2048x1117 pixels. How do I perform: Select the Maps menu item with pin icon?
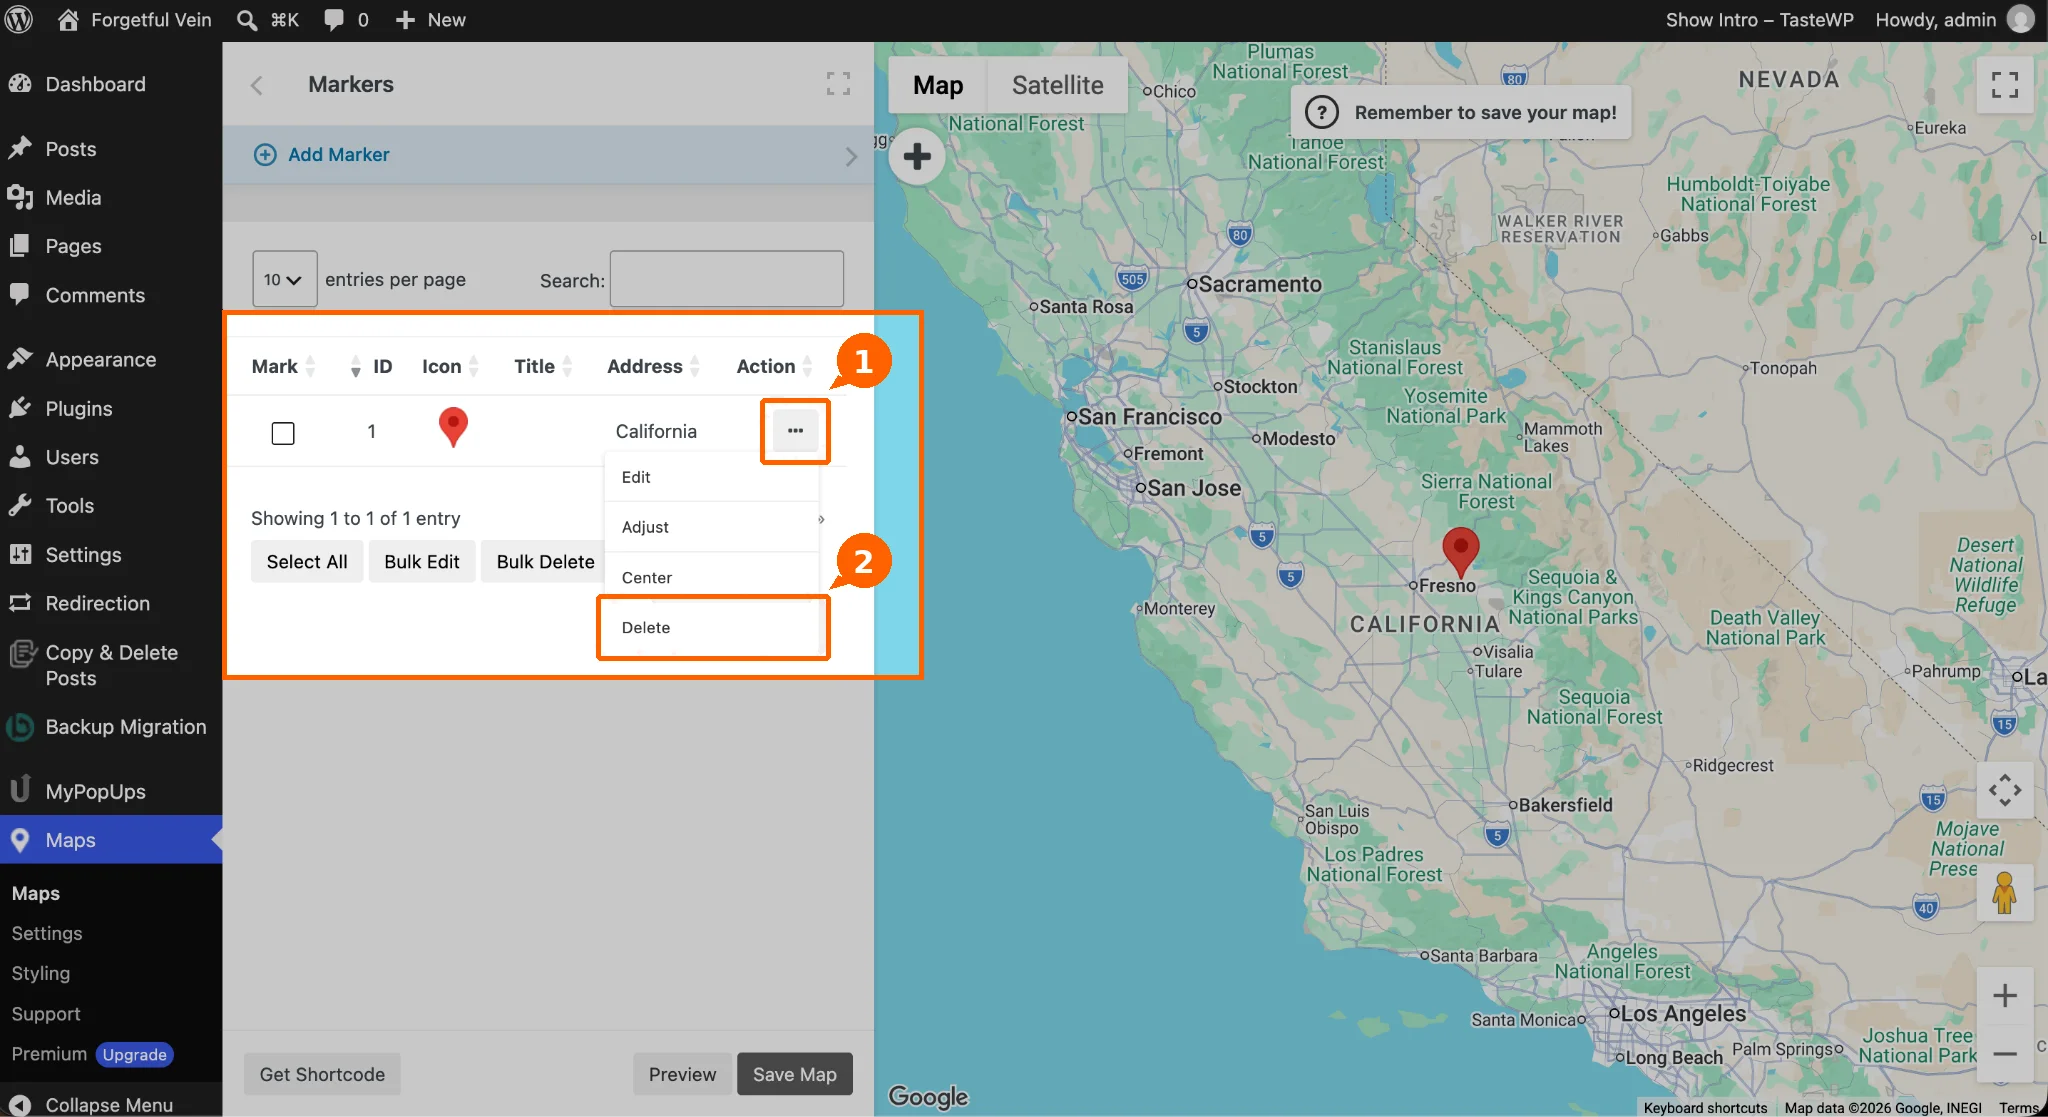[x=111, y=840]
